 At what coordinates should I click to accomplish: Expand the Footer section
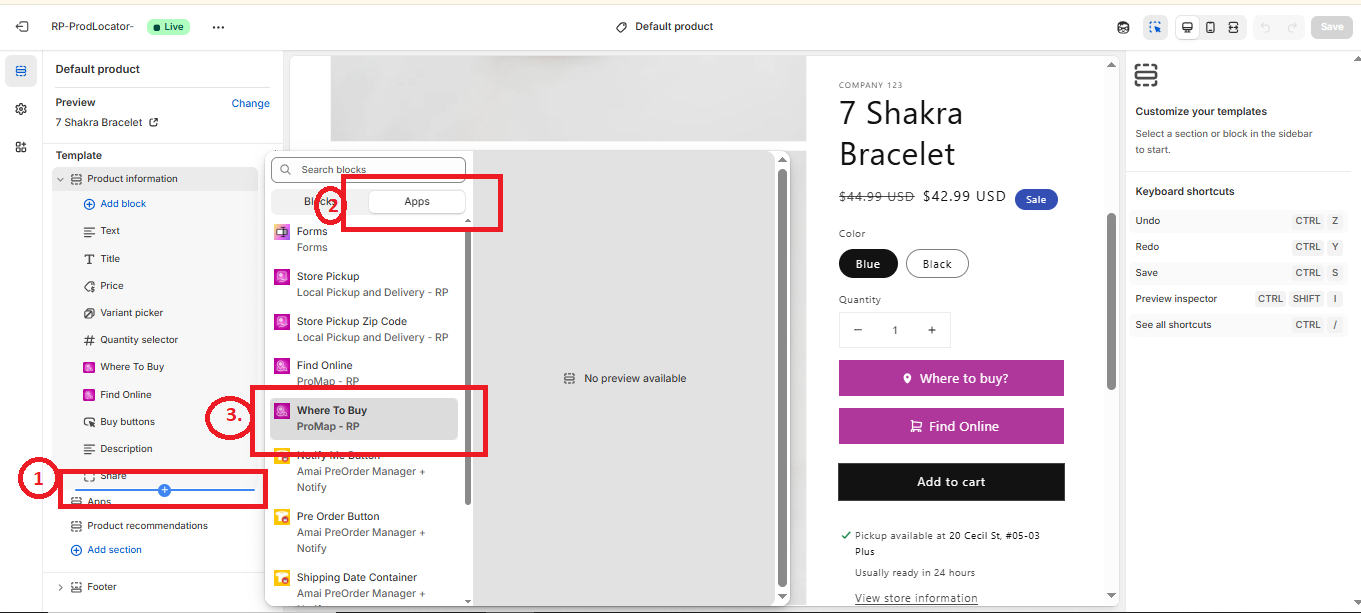pos(60,587)
